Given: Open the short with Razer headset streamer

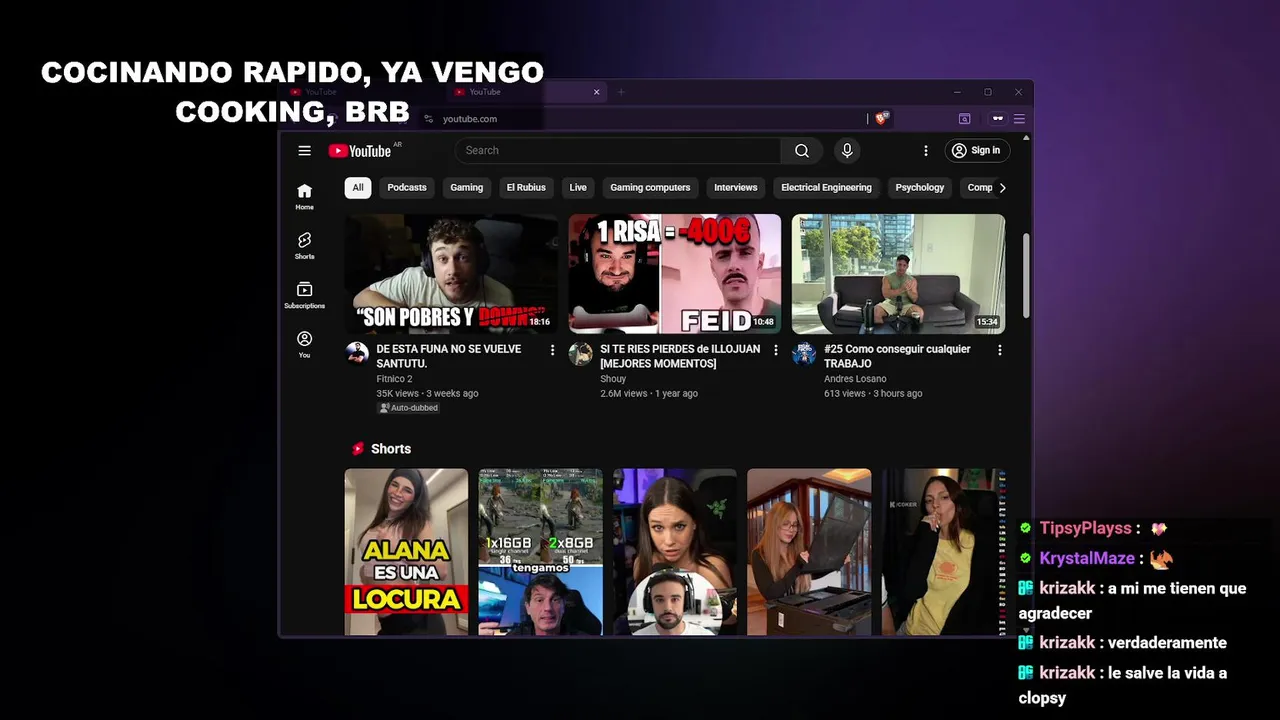Looking at the screenshot, I should (x=675, y=552).
